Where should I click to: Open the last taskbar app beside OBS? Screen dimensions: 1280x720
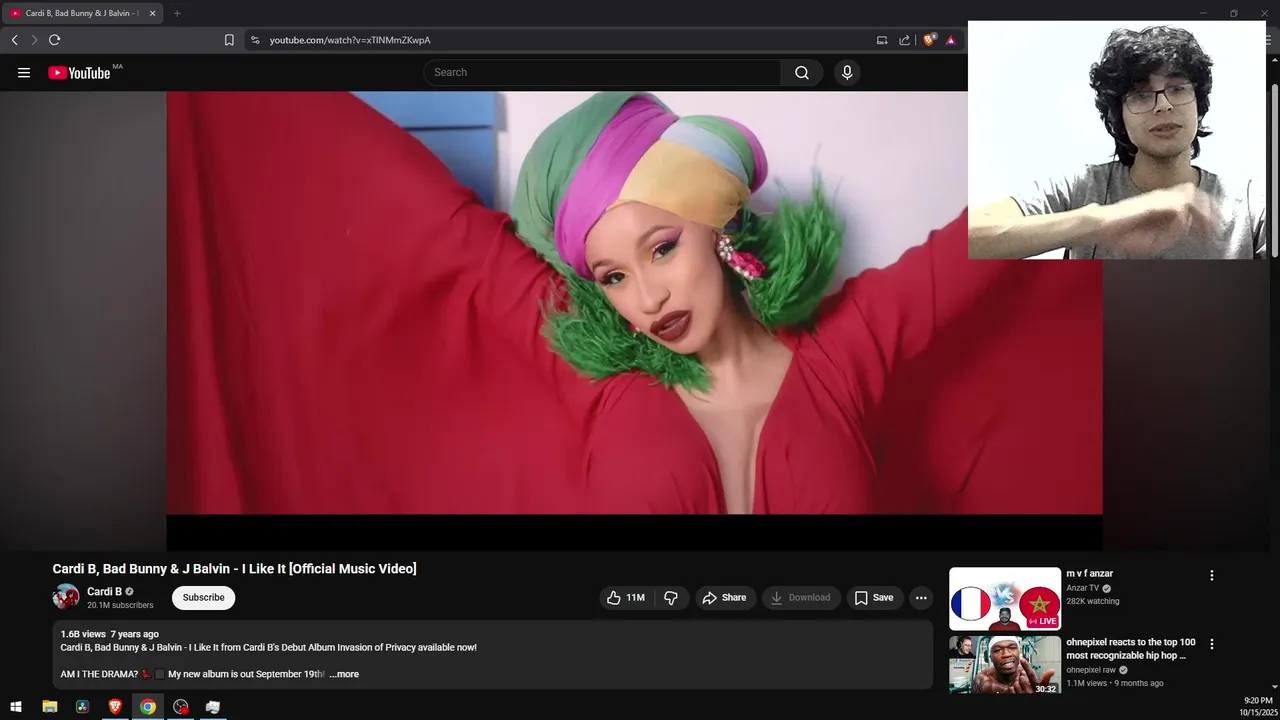(x=213, y=707)
